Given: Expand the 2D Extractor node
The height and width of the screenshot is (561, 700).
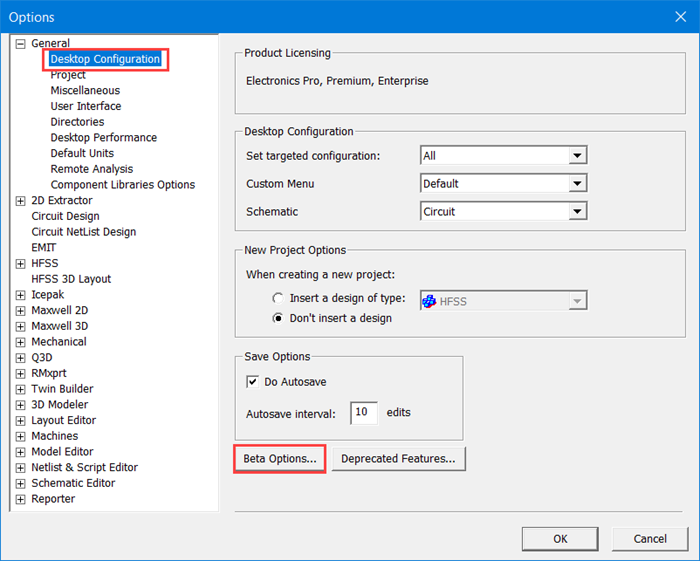Looking at the screenshot, I should pos(21,201).
